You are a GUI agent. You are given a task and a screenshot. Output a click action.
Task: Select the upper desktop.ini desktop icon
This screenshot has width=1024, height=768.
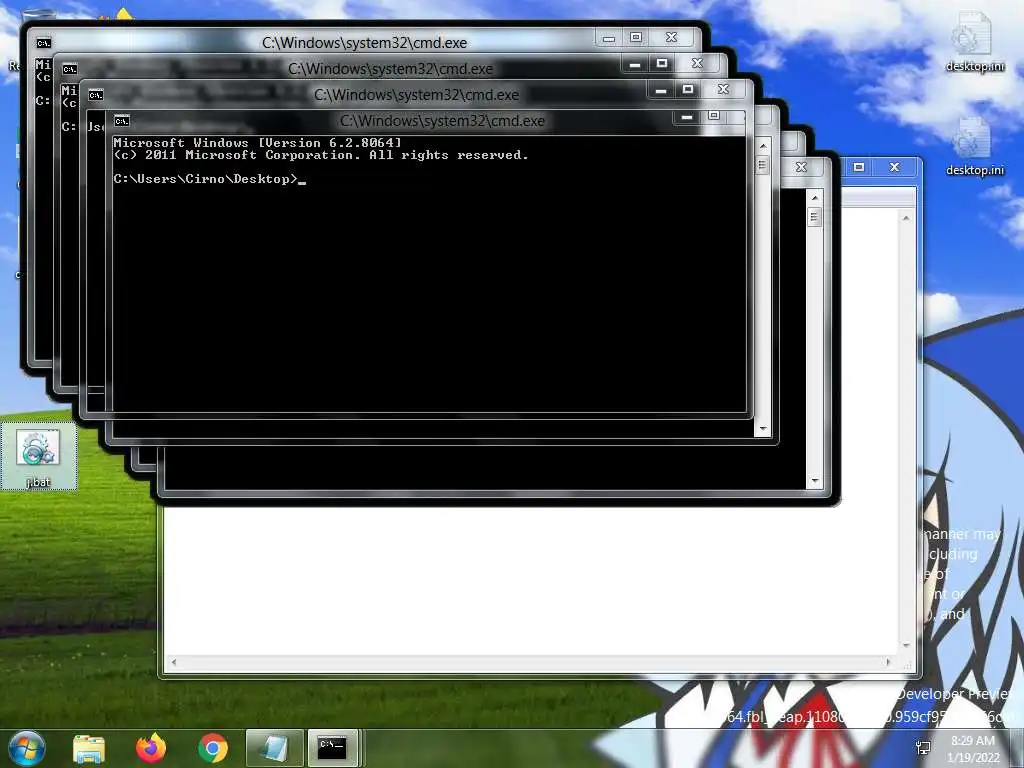pos(974,42)
